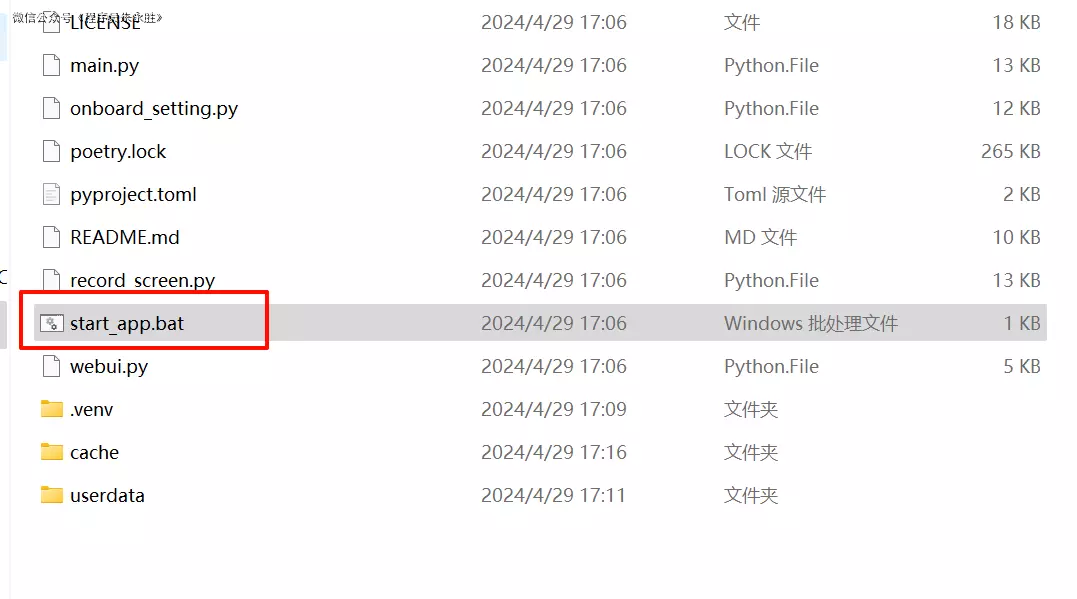Click the README.md file icon
The width and height of the screenshot is (1077, 599).
(x=52, y=238)
